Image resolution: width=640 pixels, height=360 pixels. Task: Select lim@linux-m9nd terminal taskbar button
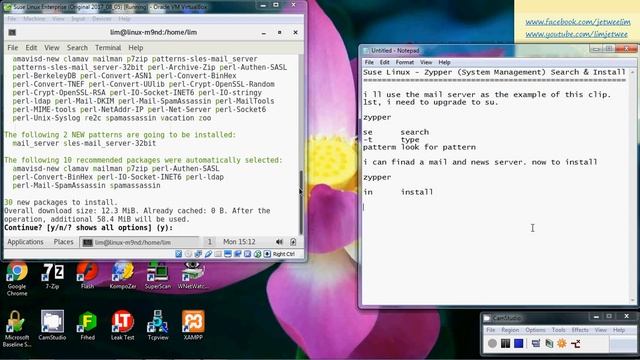coord(140,242)
